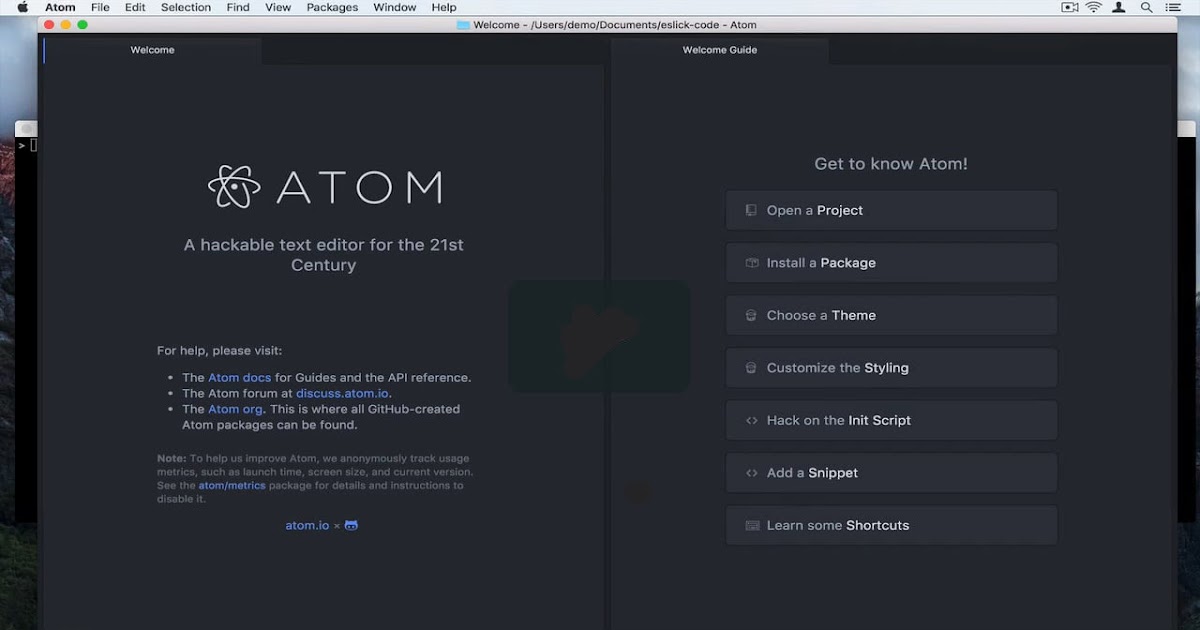
Task: Click the styling icon on Customize the Styling
Action: (750, 367)
